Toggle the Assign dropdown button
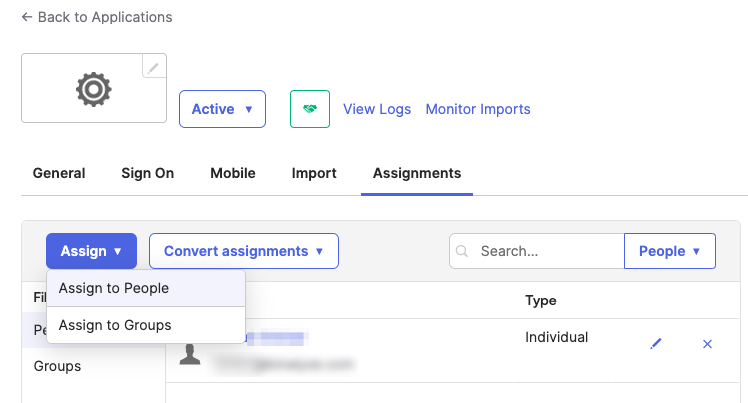Screen dimensions: 748x403 click(x=91, y=251)
